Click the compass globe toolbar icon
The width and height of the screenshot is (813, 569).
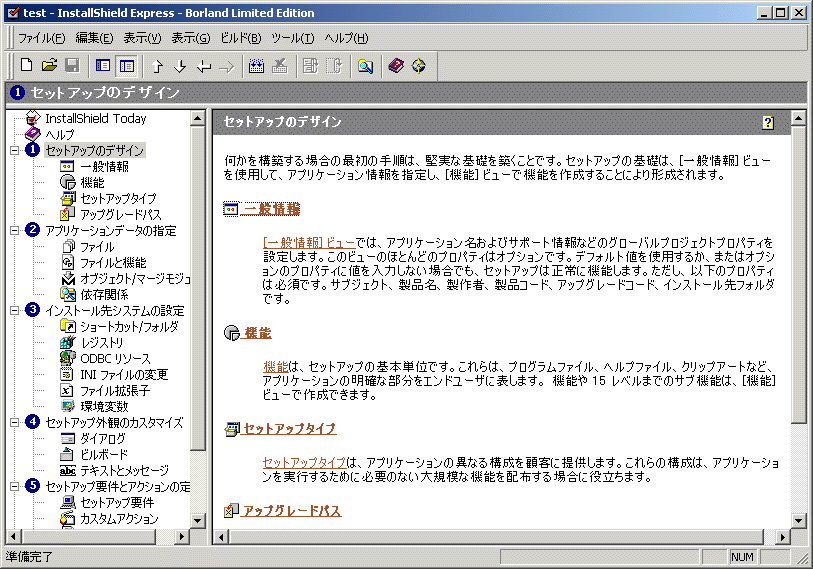(x=418, y=66)
